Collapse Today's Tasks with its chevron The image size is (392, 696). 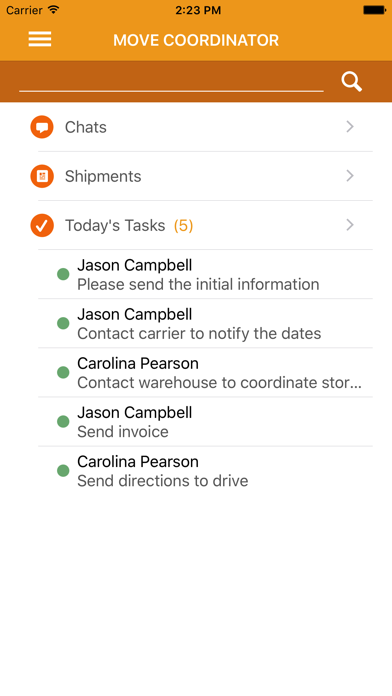click(350, 225)
